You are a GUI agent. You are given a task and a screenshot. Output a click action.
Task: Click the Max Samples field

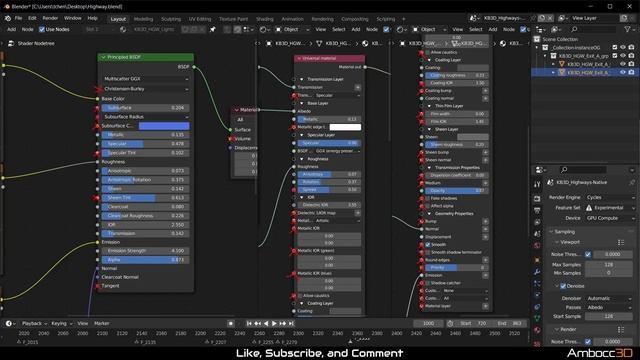tap(609, 264)
